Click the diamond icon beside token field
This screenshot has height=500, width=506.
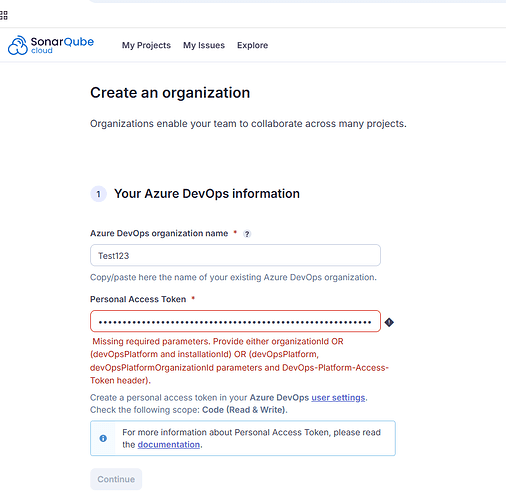[x=389, y=322]
